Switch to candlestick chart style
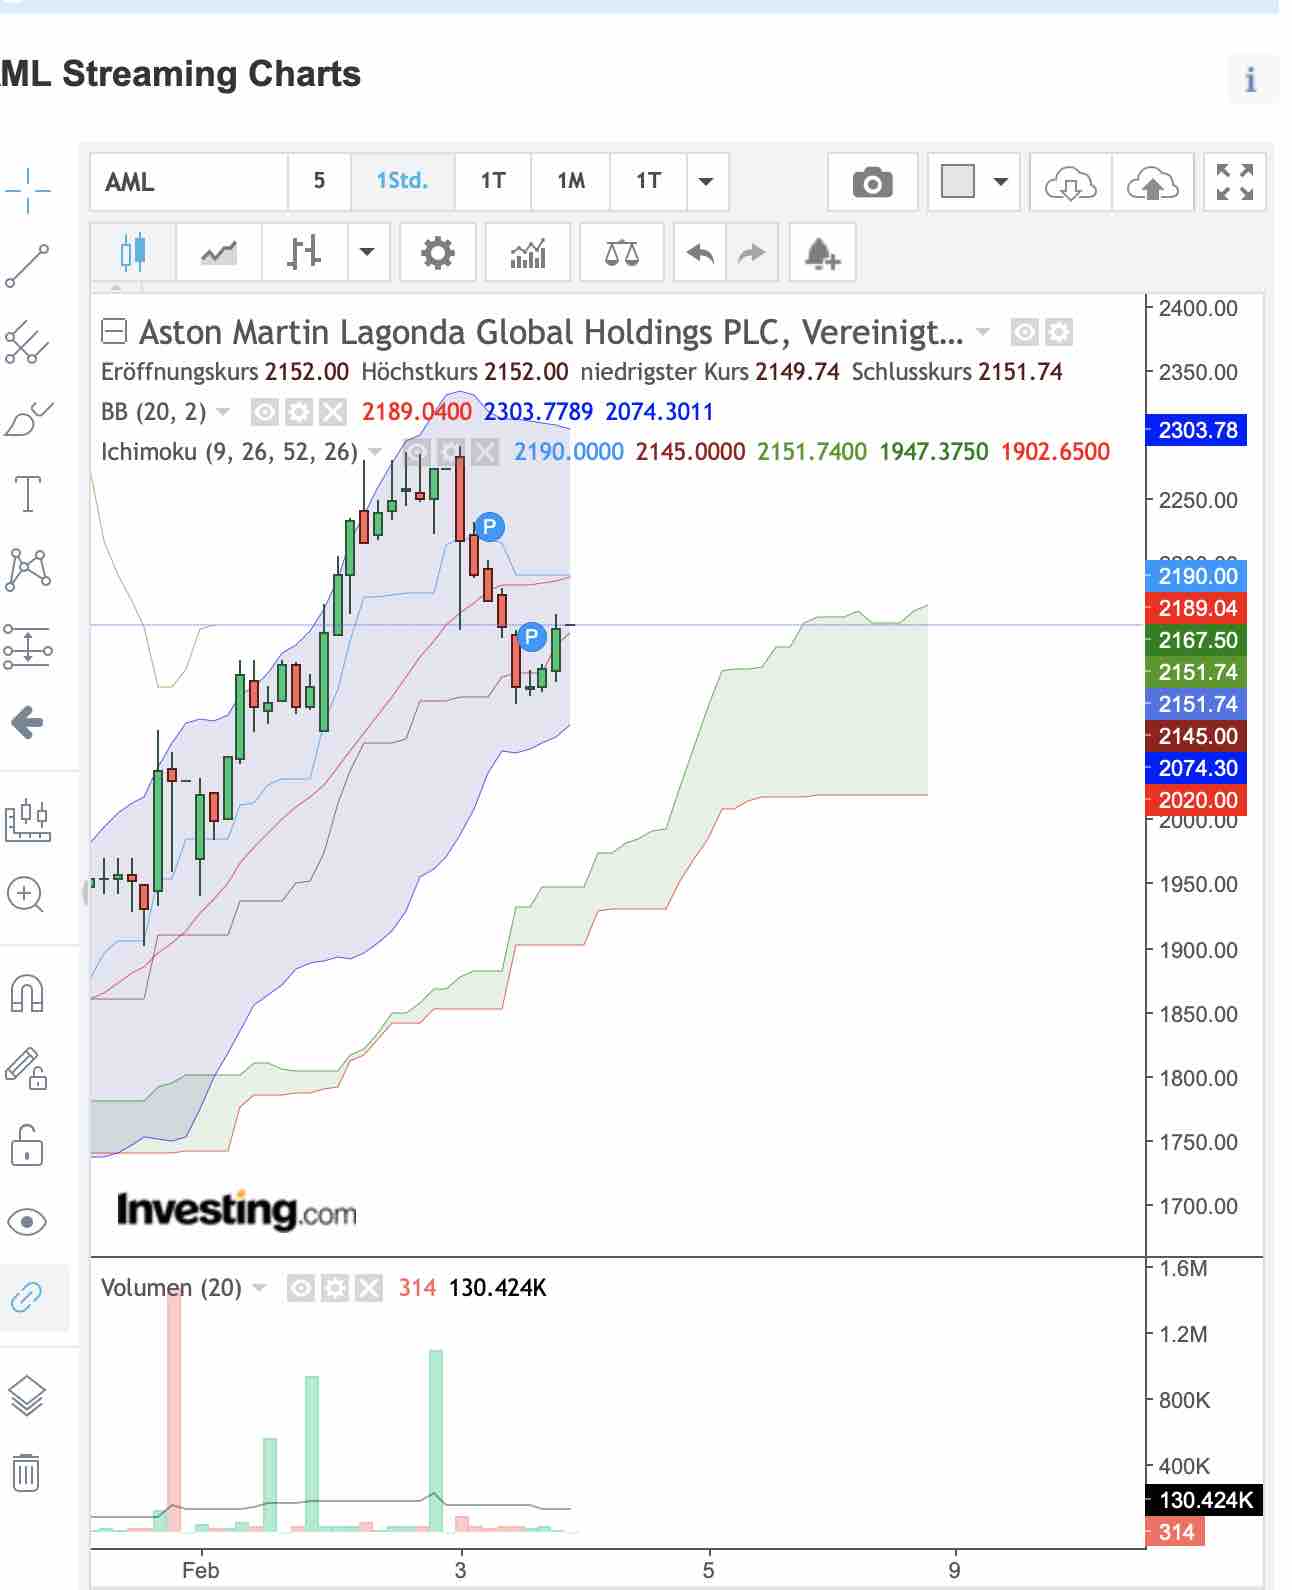The image size is (1292, 1590). 133,252
